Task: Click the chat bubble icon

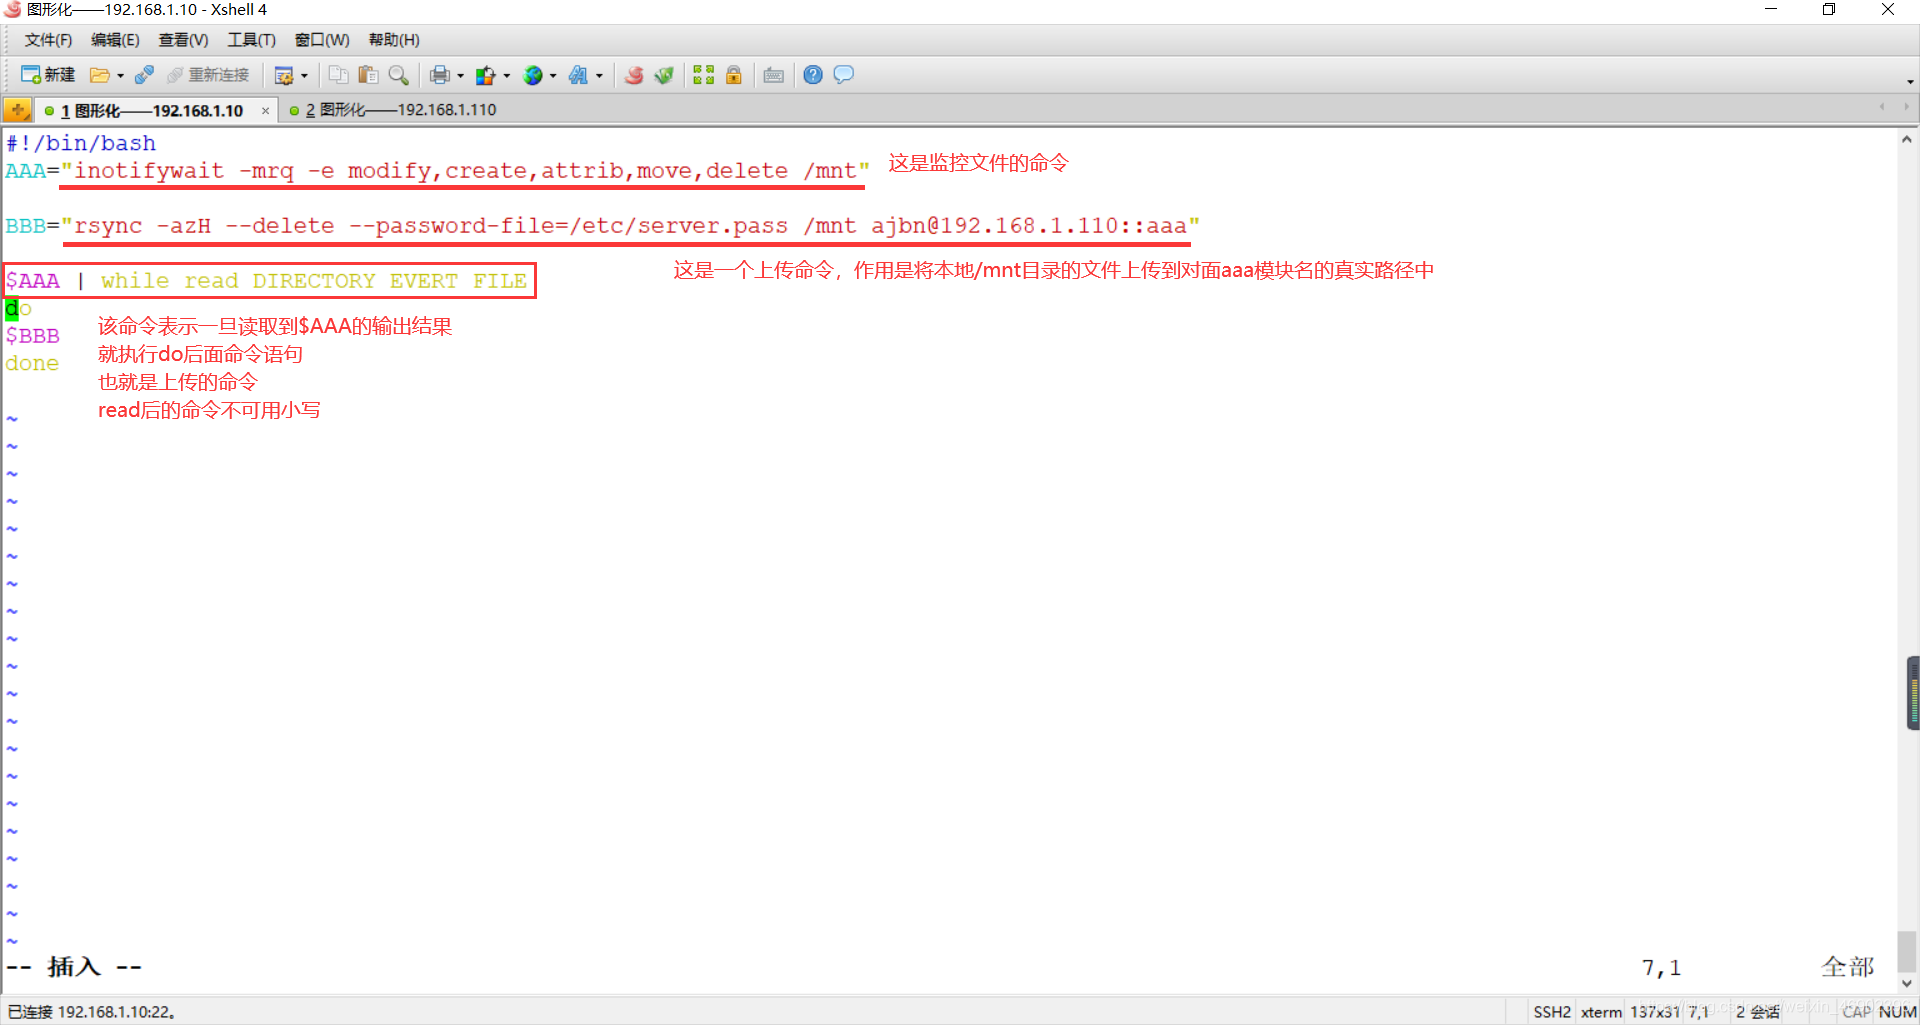Action: [844, 75]
